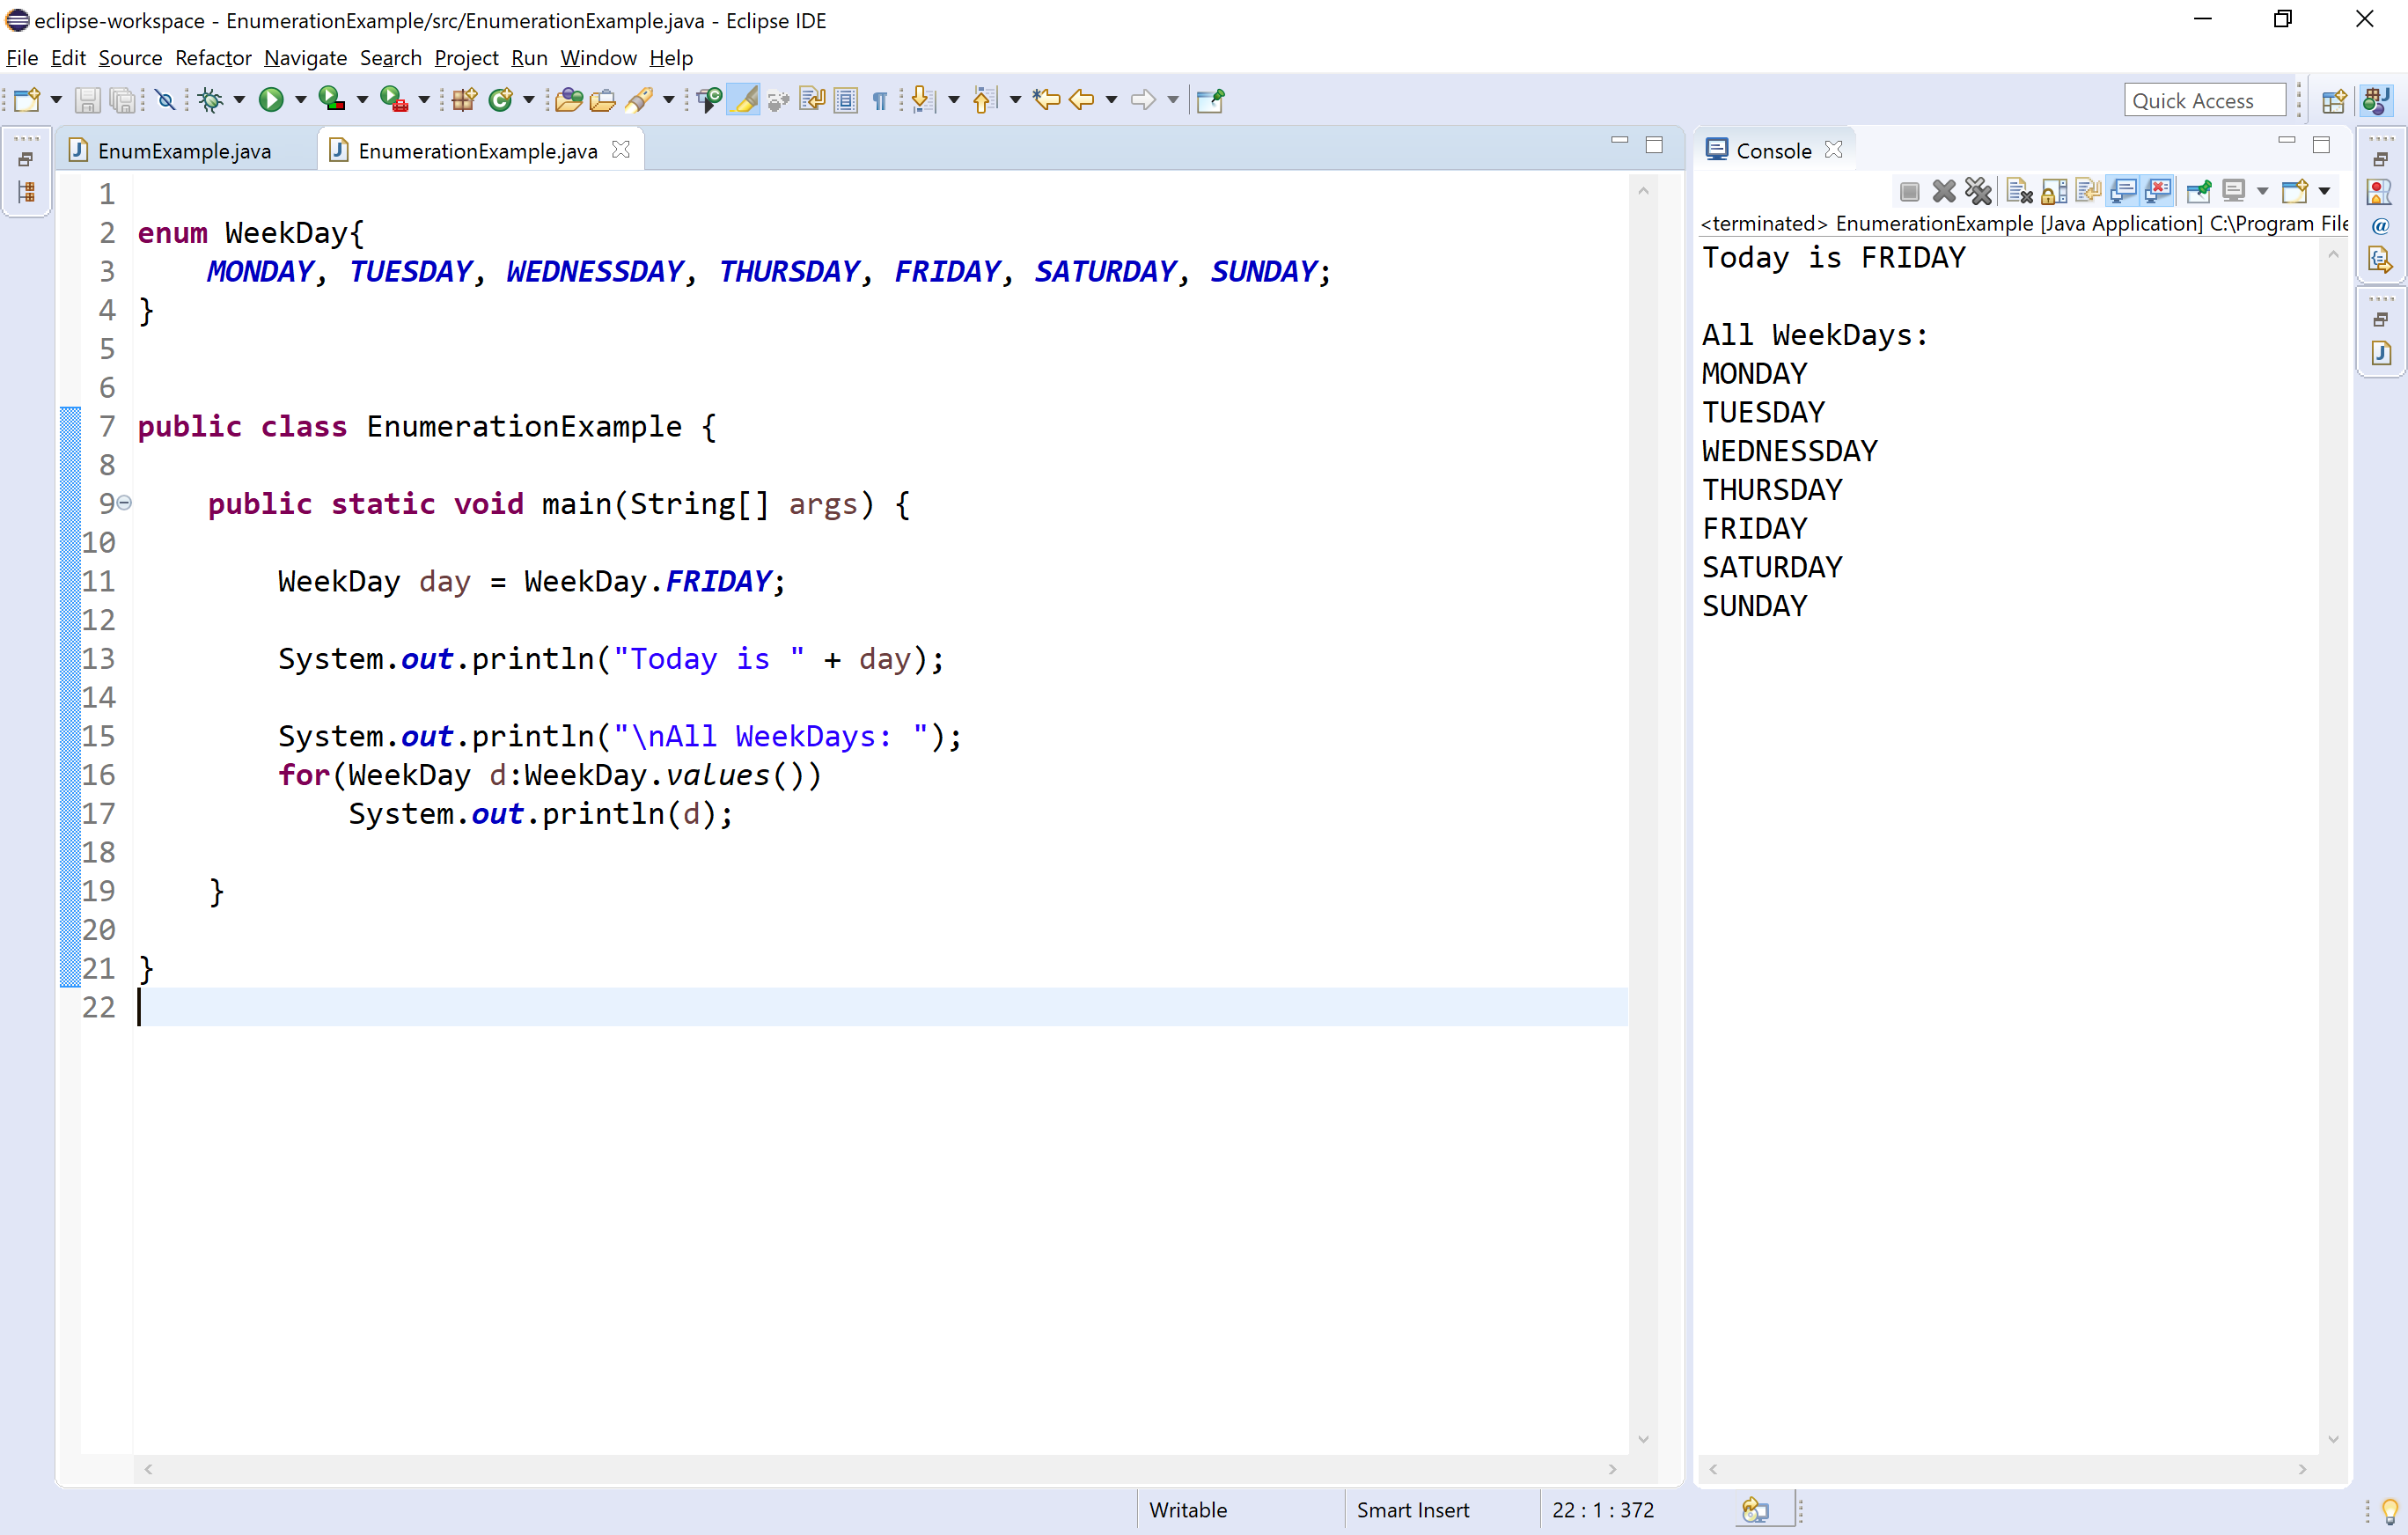
Task: Click the Quick Access search box
Action: [2206, 99]
